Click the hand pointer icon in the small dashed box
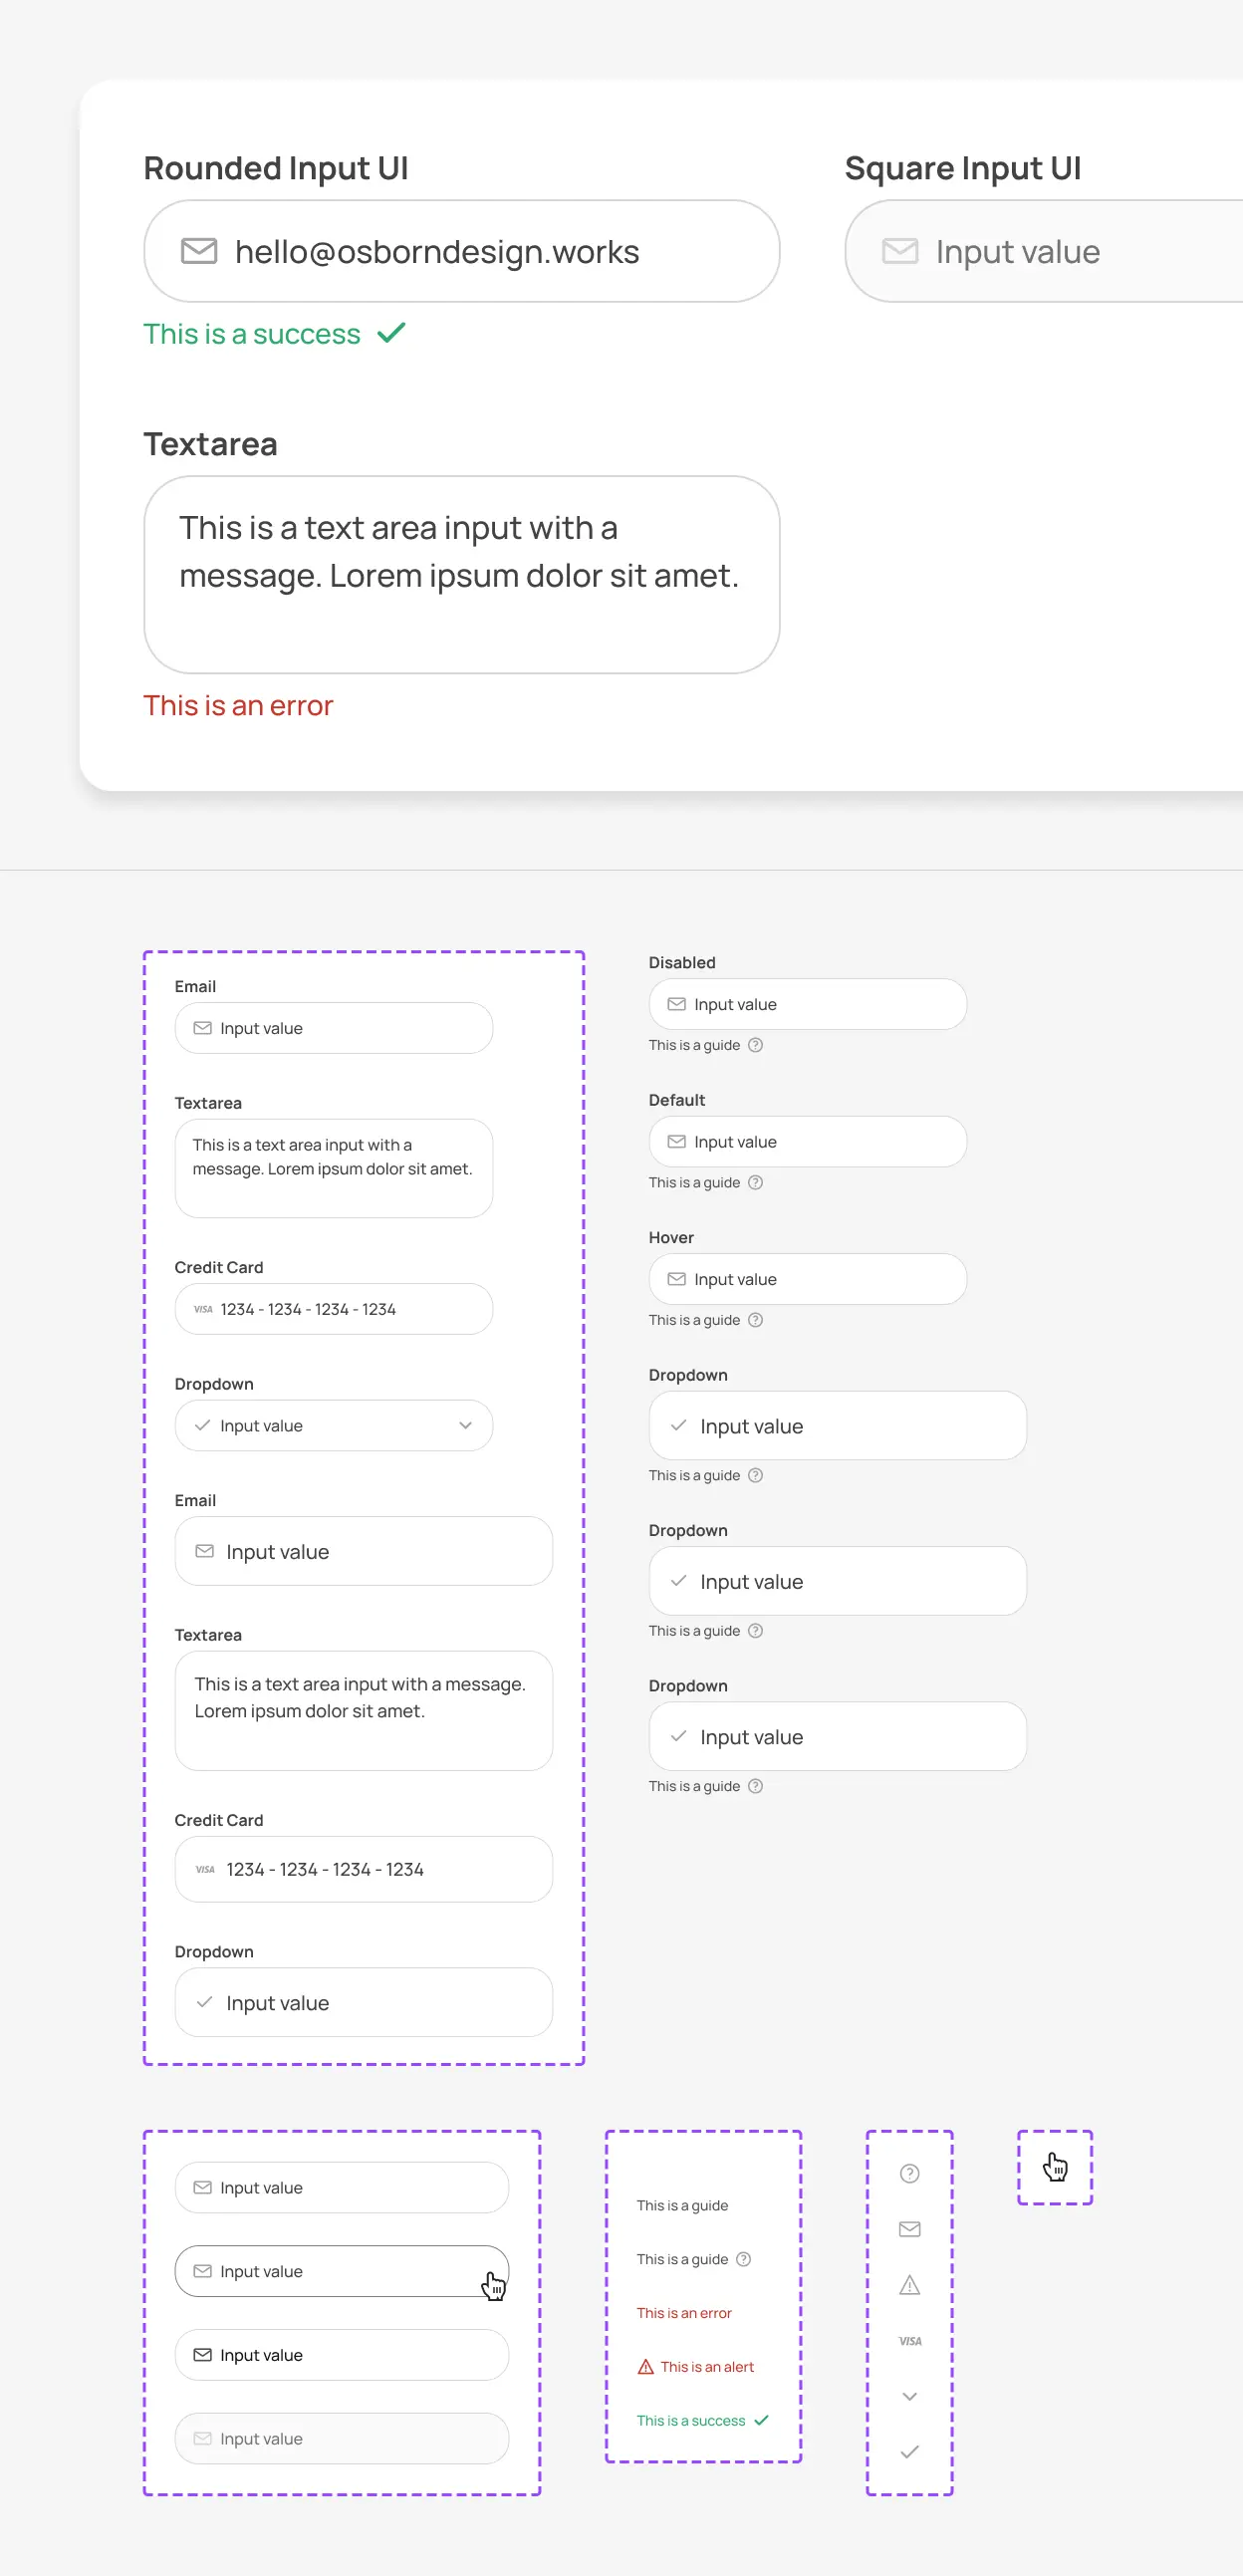Screen dimensions: 1243x2576 (1055, 2166)
